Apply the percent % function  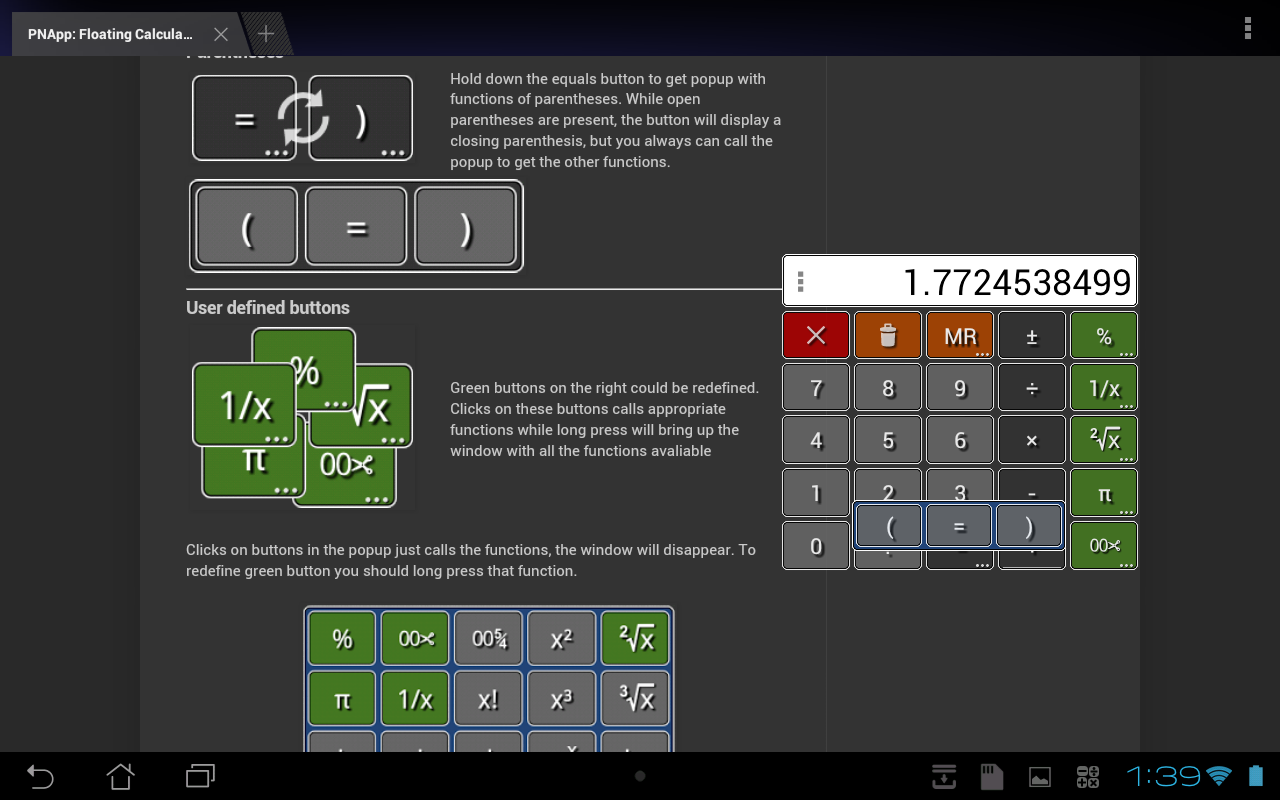[x=1103, y=335]
